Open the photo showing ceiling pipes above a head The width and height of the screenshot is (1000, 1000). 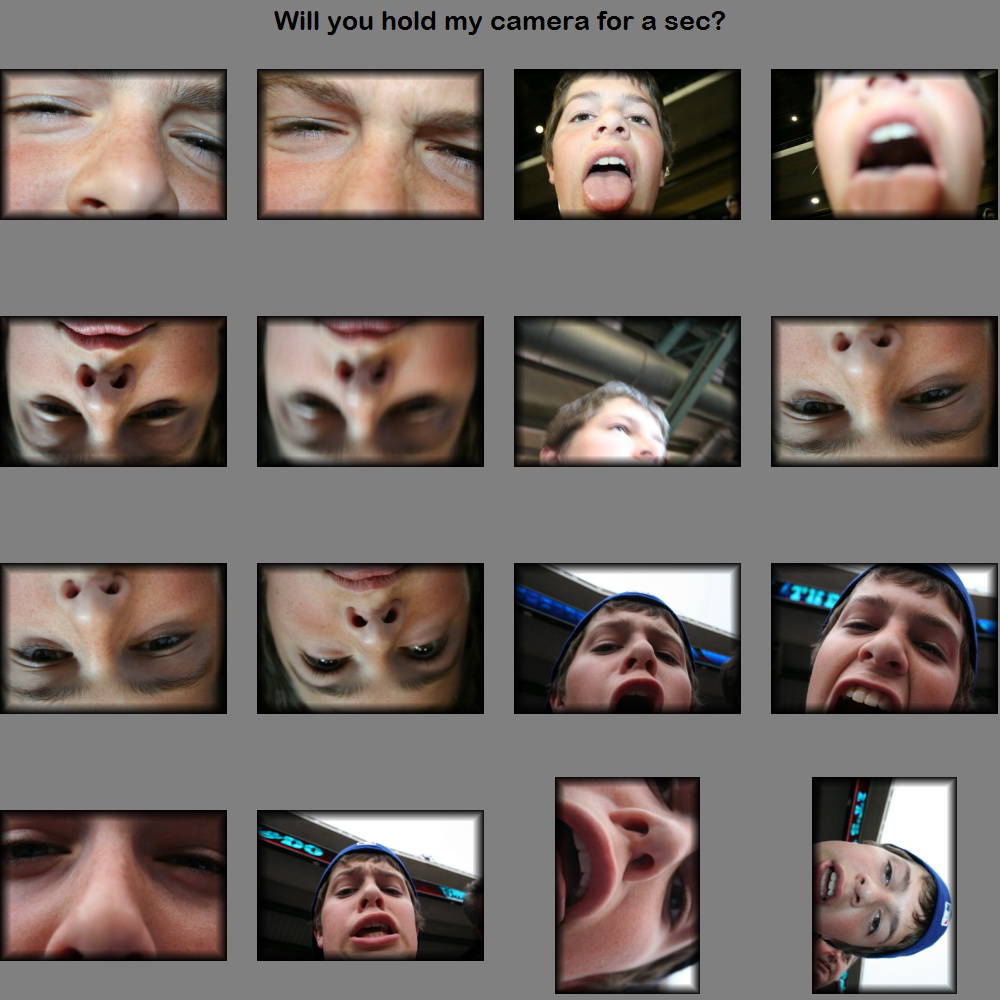(x=627, y=391)
